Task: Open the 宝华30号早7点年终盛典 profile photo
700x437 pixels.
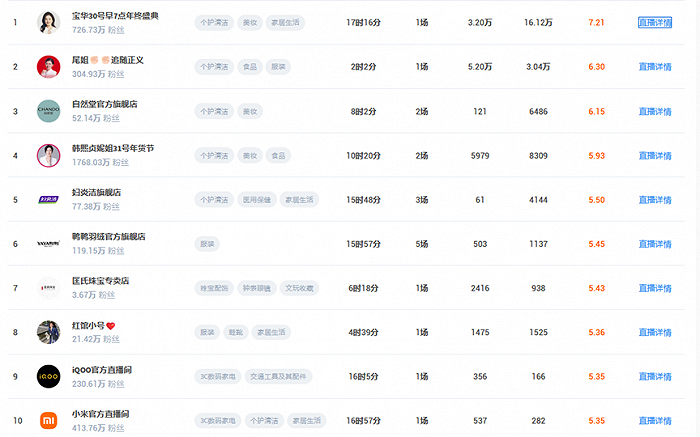Action: 49,22
